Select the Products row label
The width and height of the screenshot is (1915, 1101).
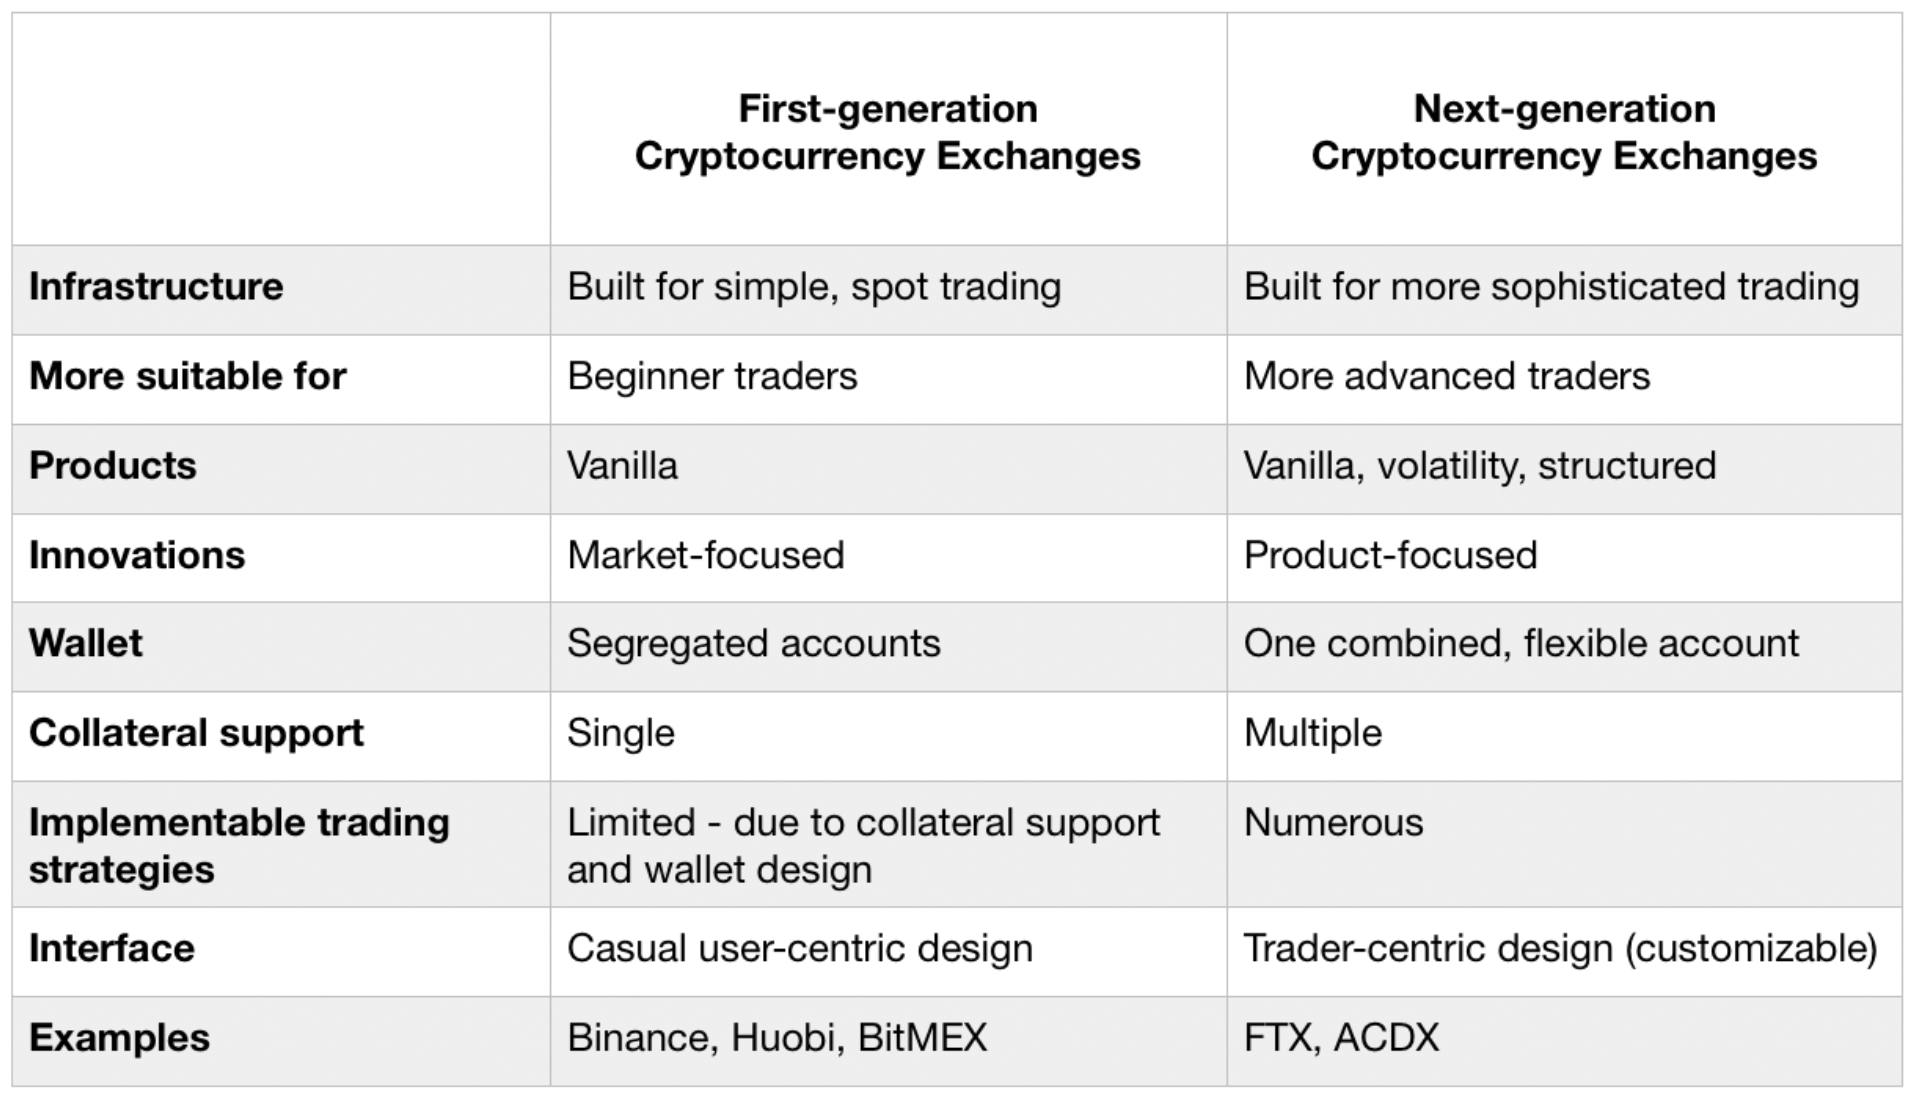(113, 465)
